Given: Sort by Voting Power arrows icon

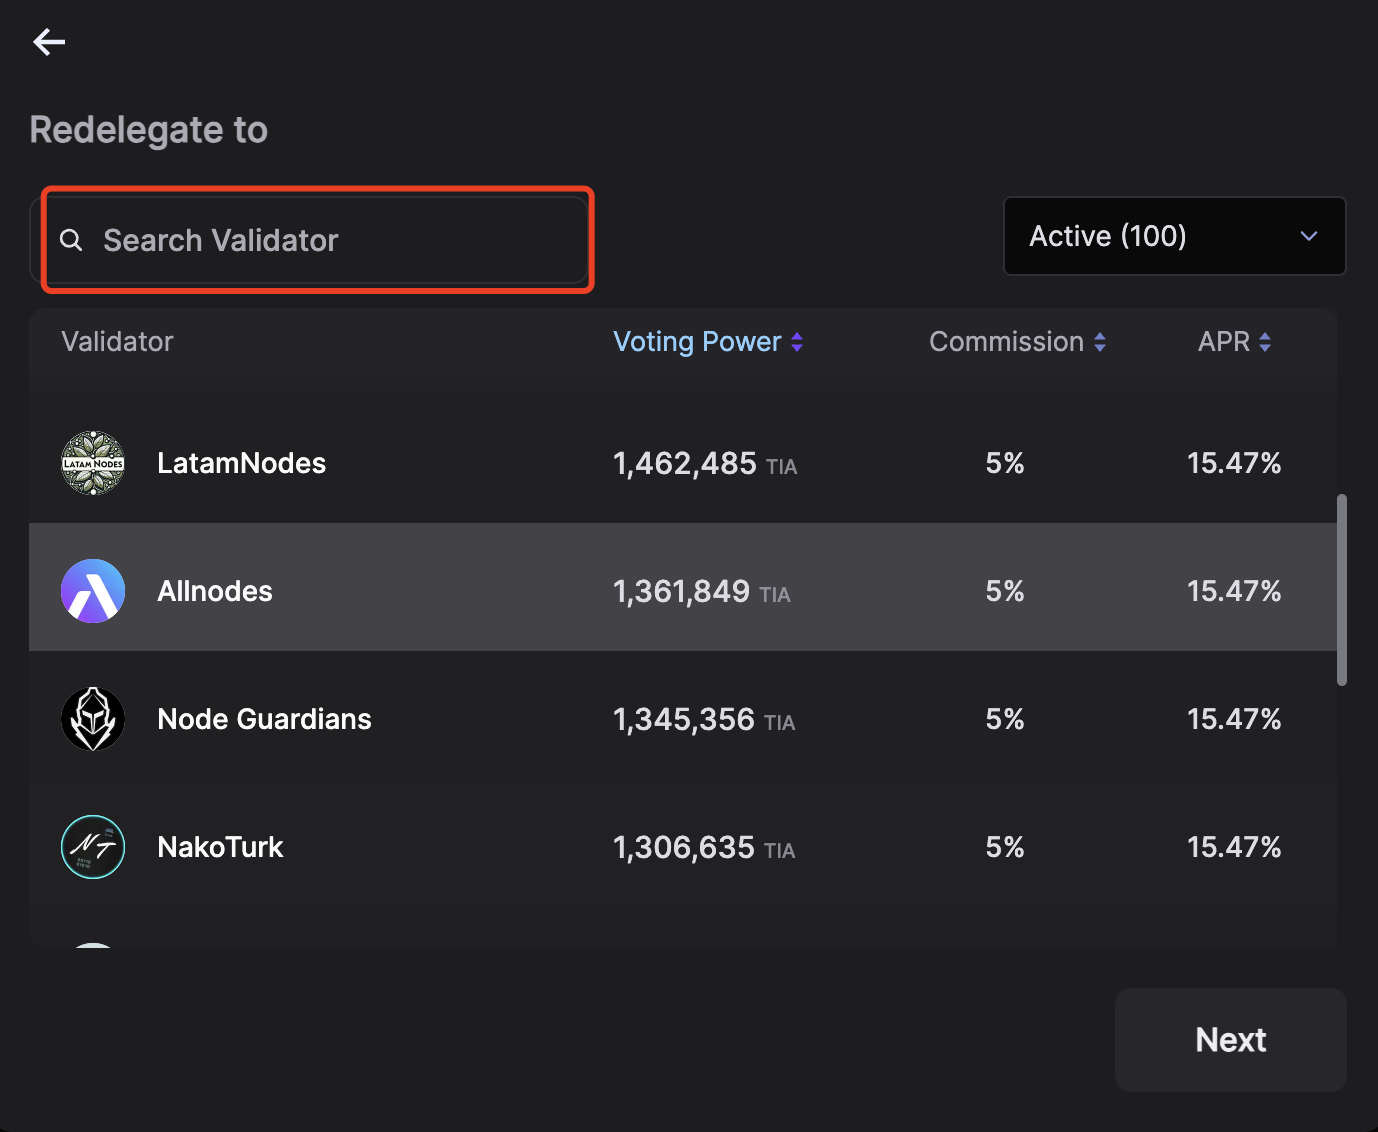Looking at the screenshot, I should tap(797, 342).
